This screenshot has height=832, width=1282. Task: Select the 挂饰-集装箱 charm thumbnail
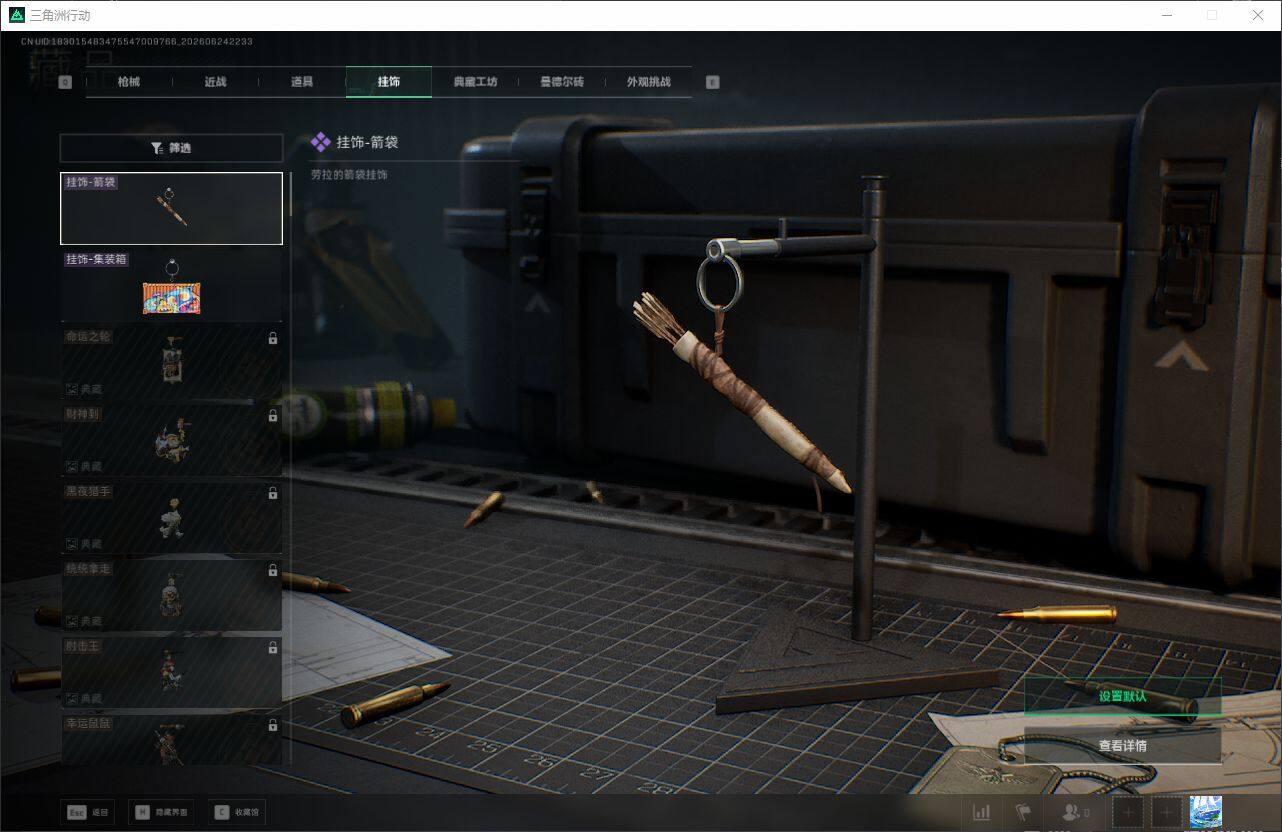171,285
